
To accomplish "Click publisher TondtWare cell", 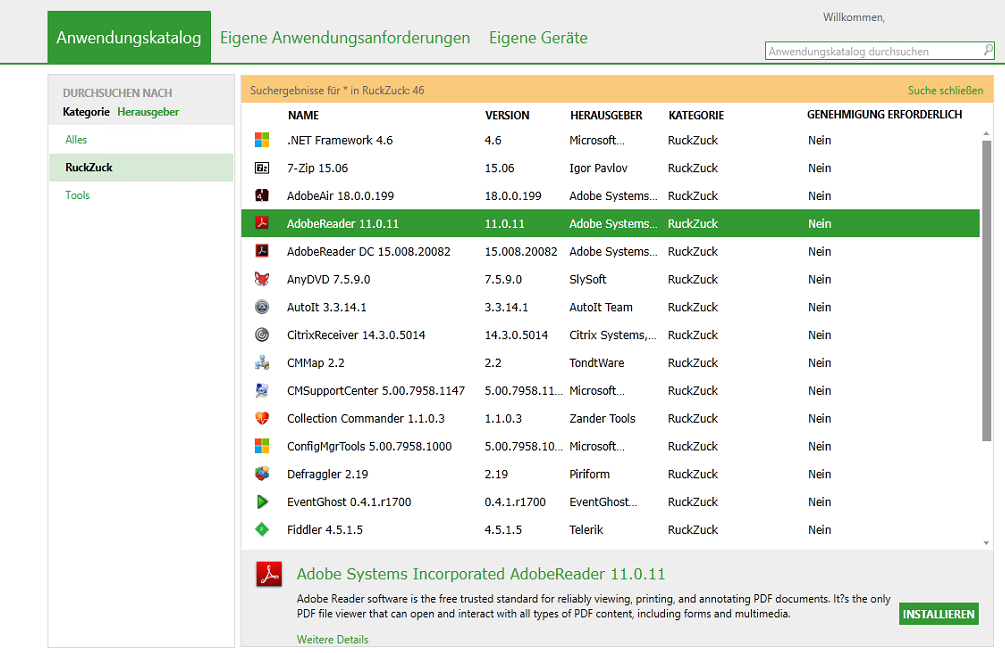I will tap(596, 363).
